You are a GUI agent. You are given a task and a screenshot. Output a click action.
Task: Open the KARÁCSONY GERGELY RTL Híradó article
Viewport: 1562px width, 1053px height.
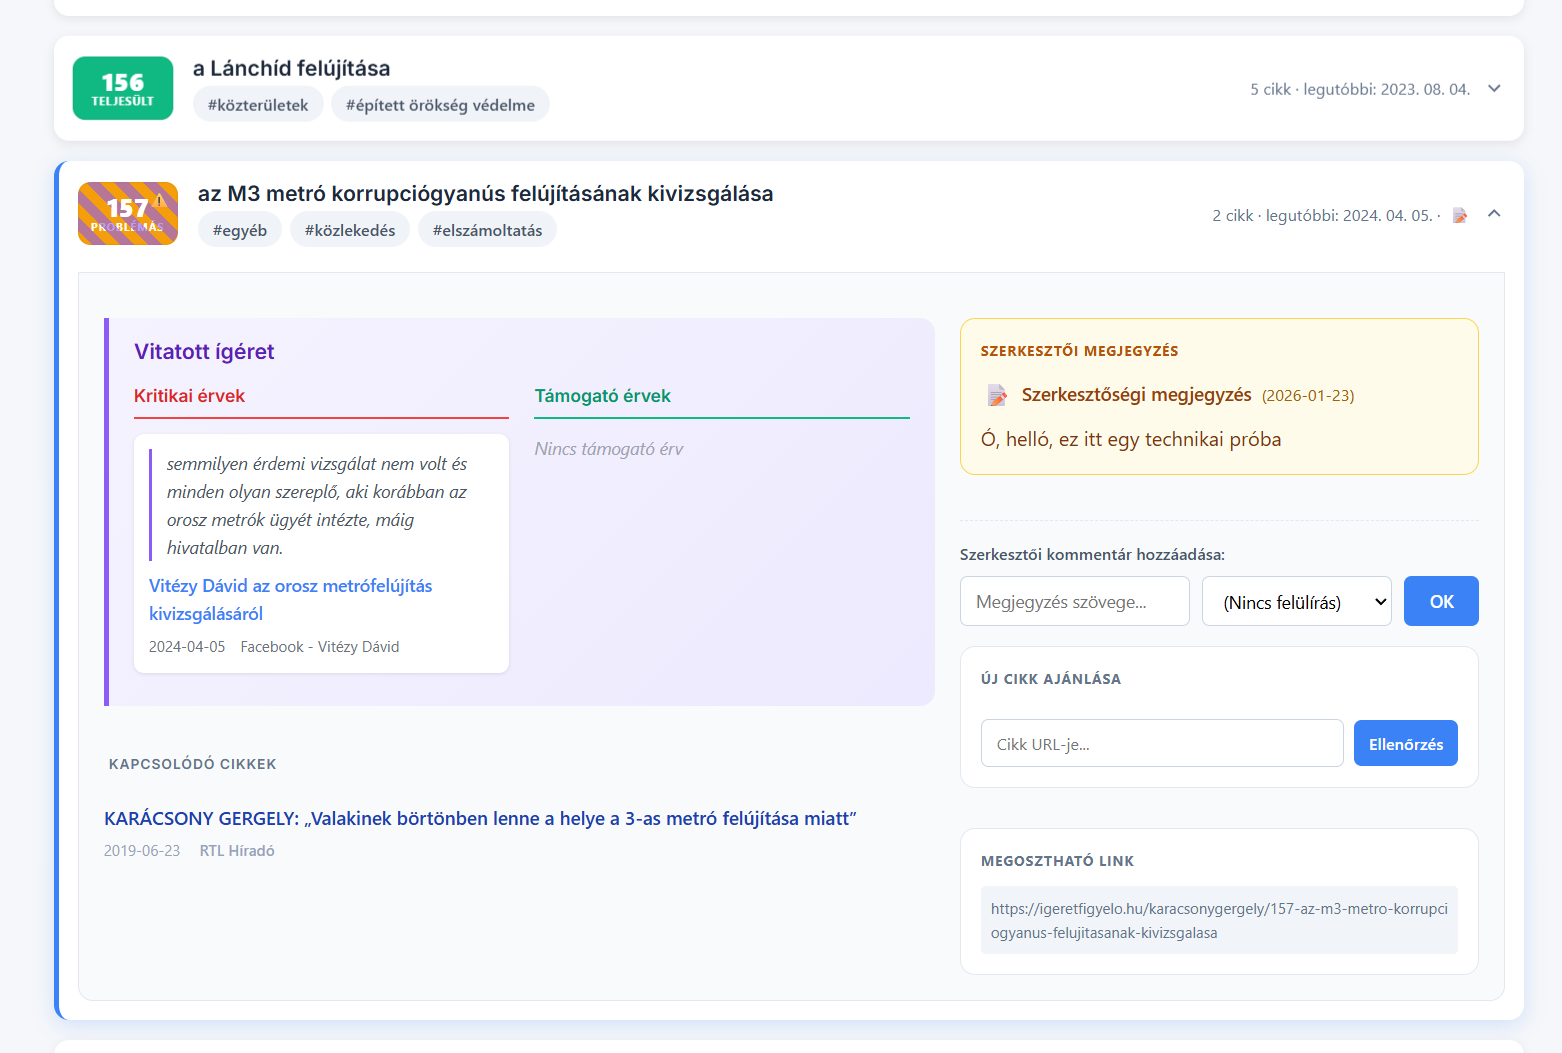click(480, 818)
